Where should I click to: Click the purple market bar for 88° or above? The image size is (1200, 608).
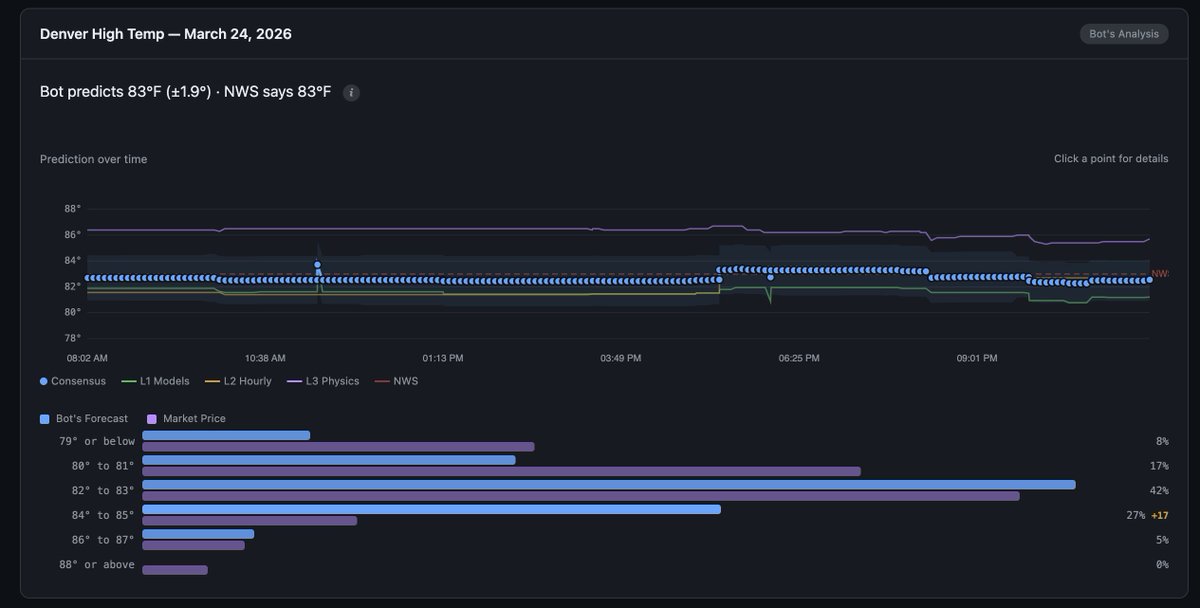pos(175,570)
